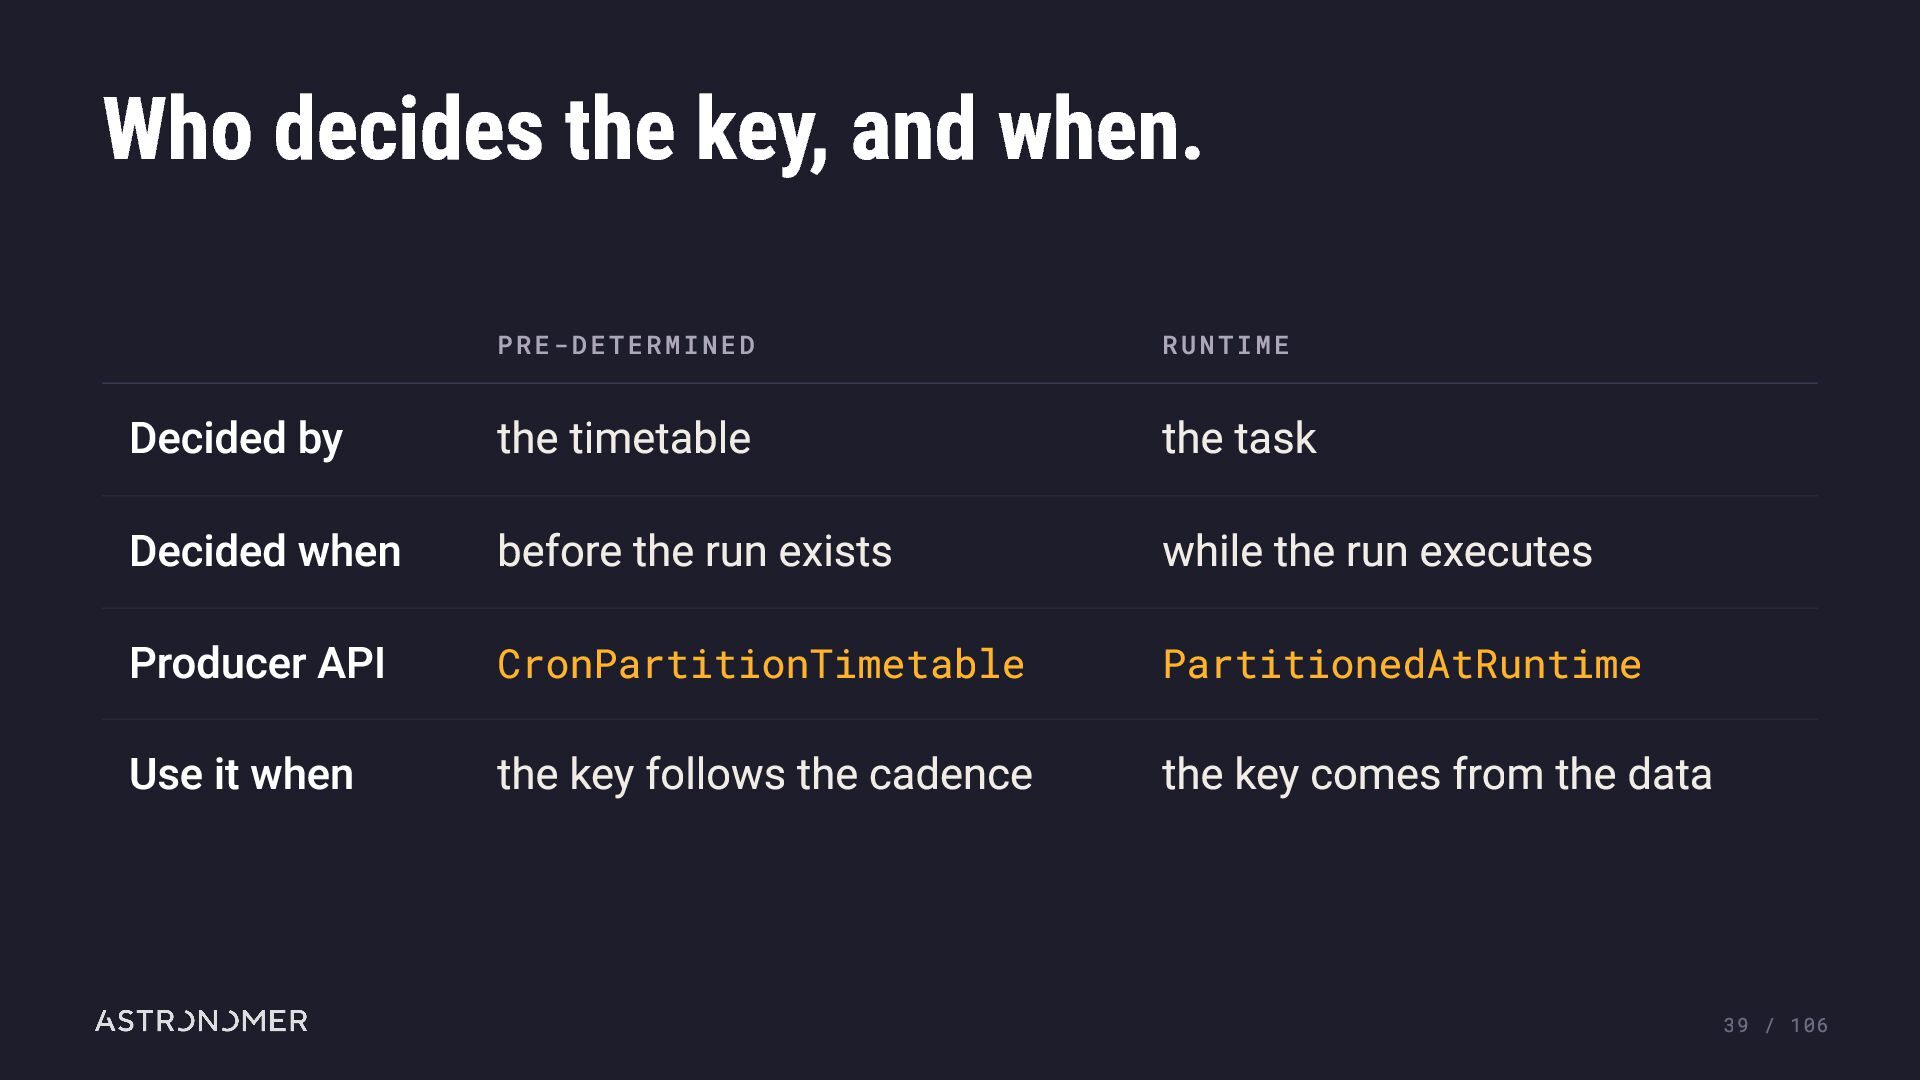Click the slide title heading
The image size is (1920, 1080).
[652, 130]
